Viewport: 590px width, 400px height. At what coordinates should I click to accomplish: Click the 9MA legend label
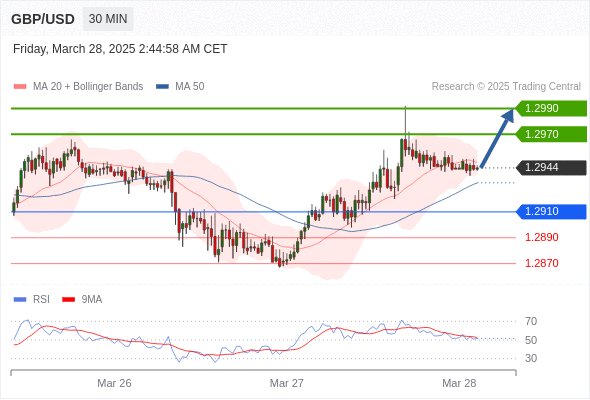(x=92, y=300)
